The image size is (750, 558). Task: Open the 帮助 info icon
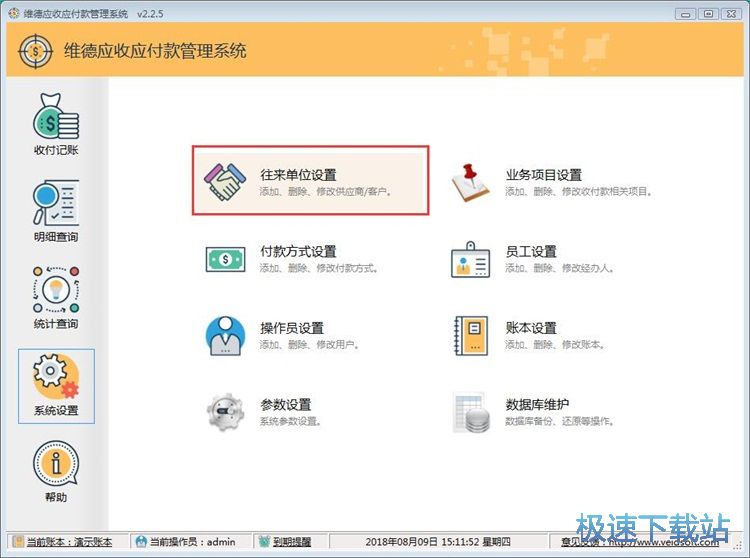[x=56, y=463]
